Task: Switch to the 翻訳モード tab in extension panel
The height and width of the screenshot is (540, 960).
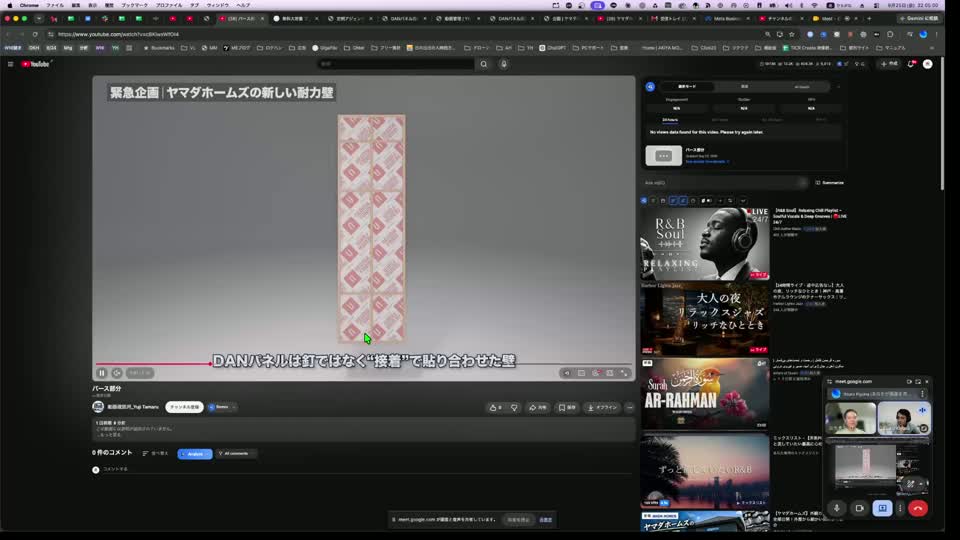Action: tap(687, 87)
